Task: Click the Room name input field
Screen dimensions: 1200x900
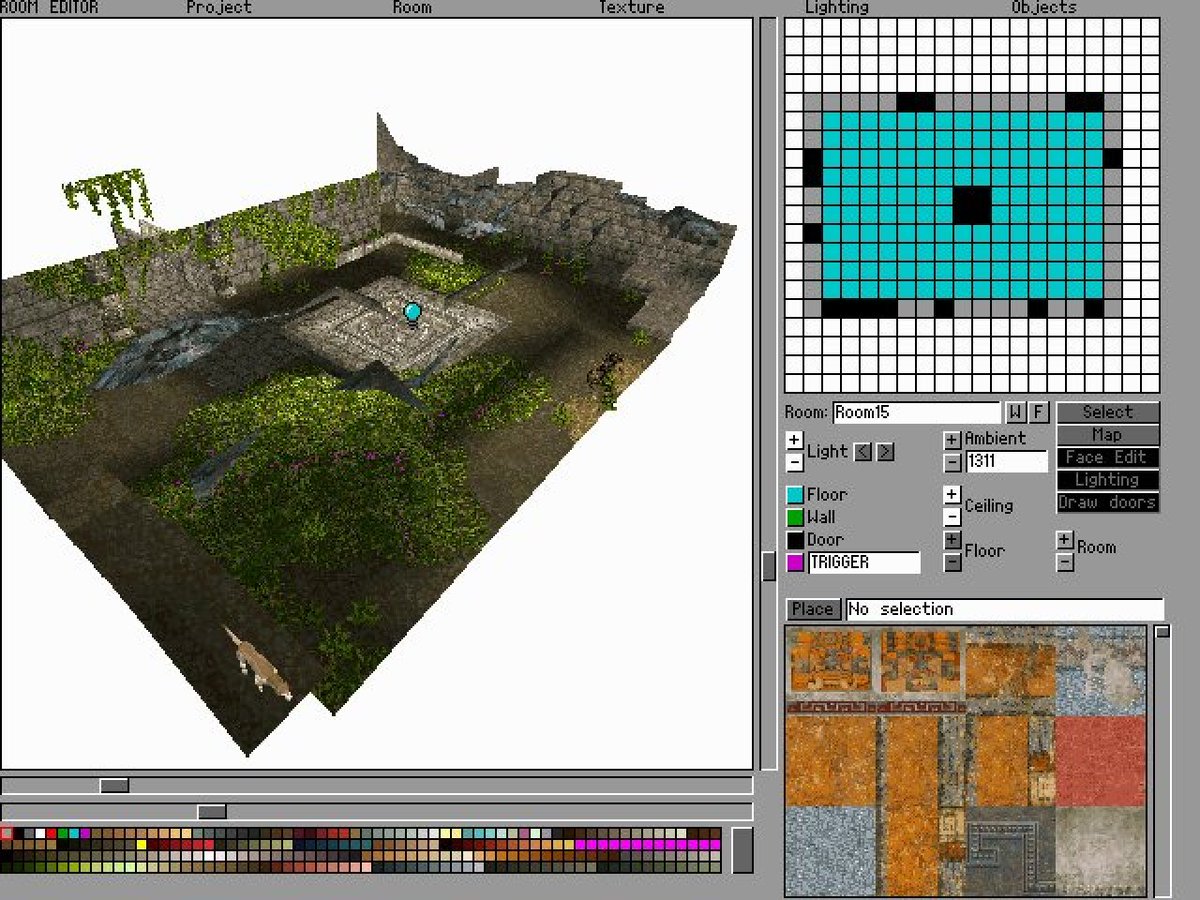Action: [x=916, y=412]
